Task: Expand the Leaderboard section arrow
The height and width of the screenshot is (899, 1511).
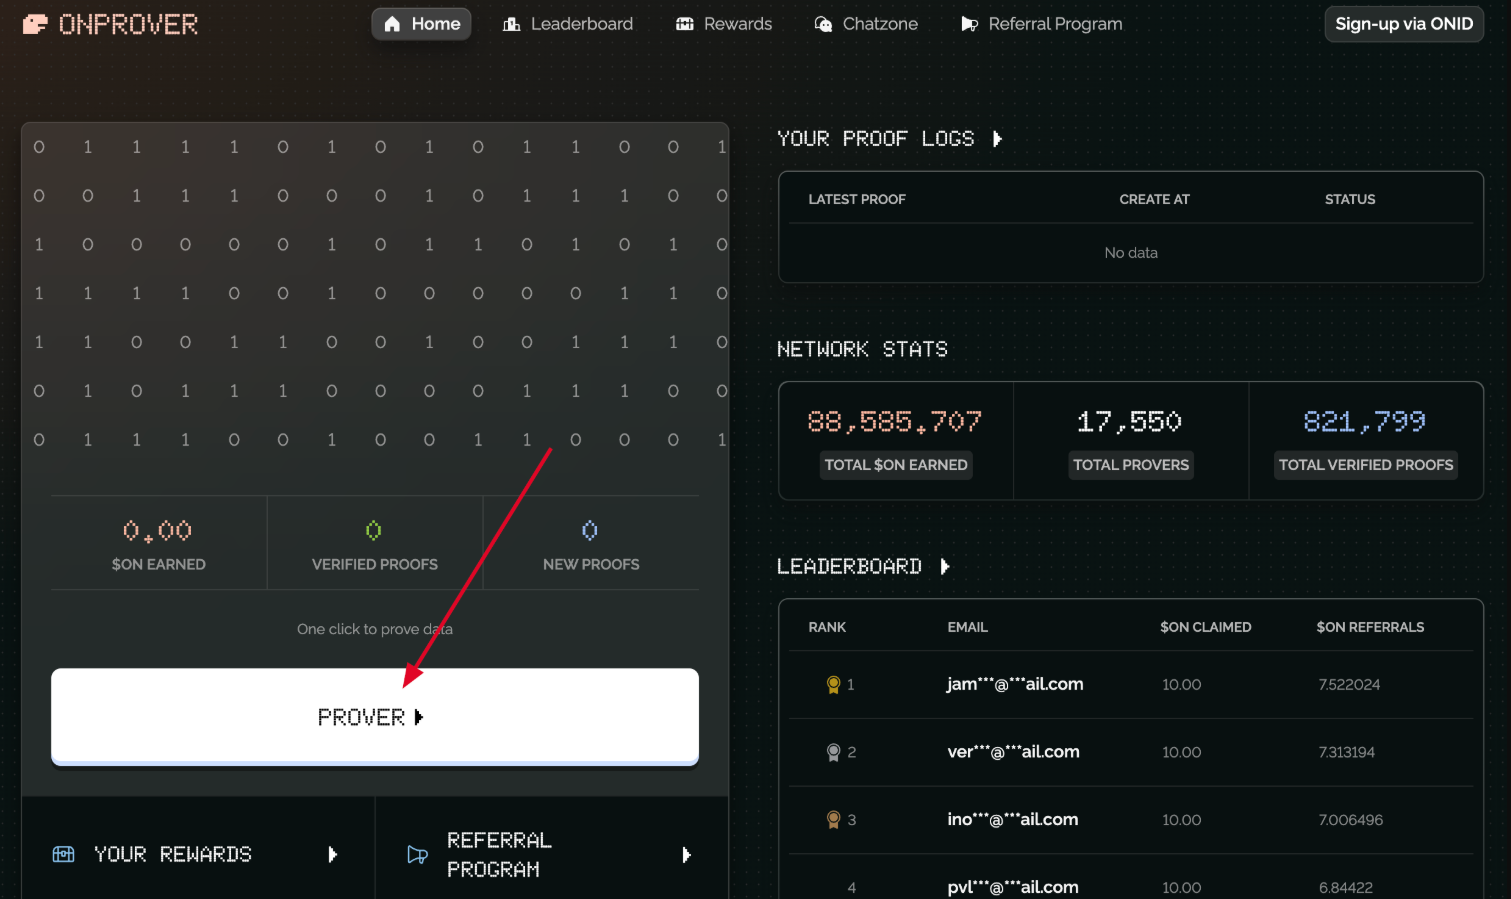Action: 945,567
